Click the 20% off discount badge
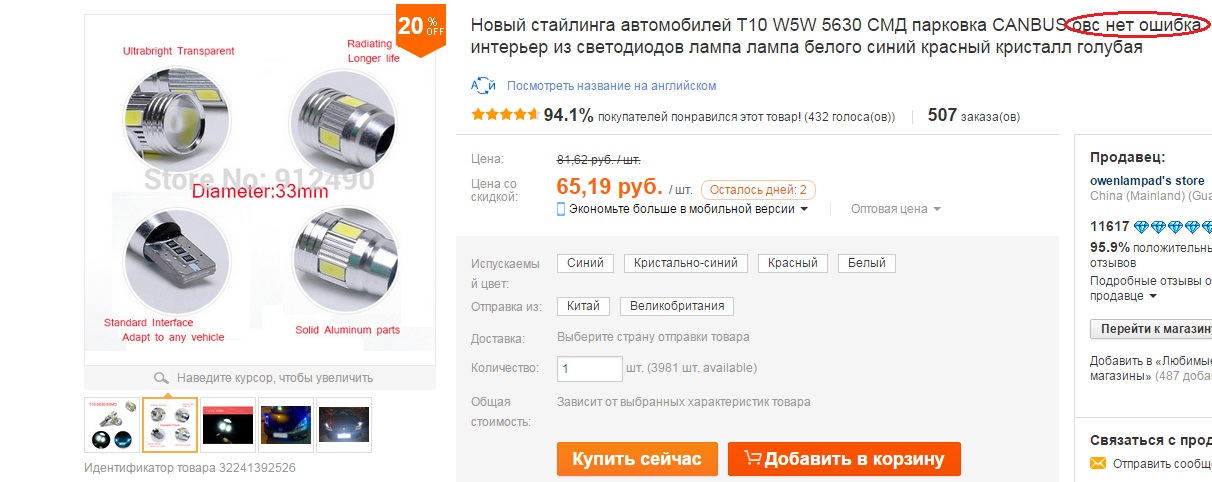 pos(421,26)
